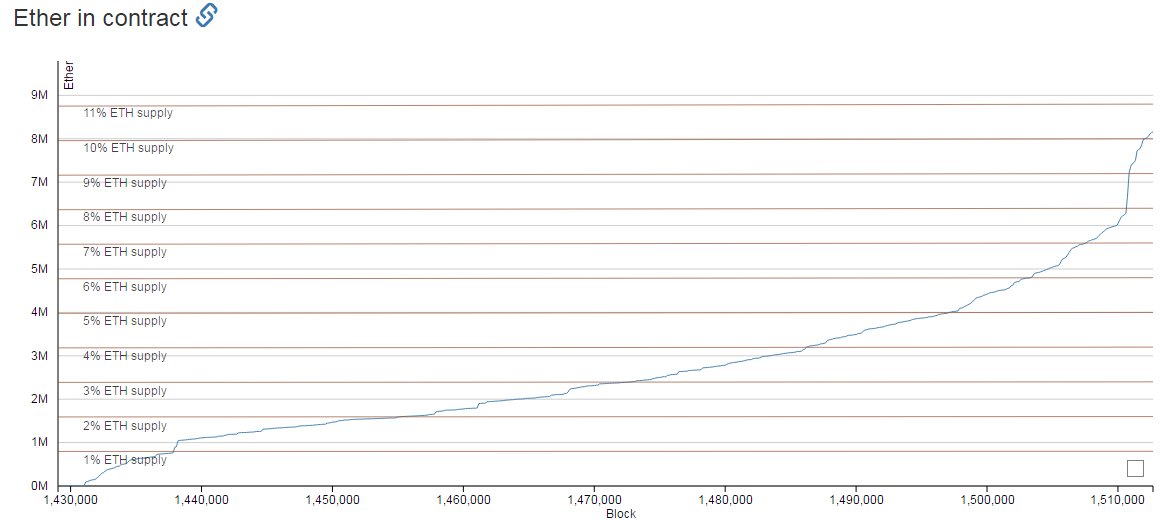Select the '5% ETH supply' label

[x=125, y=321]
